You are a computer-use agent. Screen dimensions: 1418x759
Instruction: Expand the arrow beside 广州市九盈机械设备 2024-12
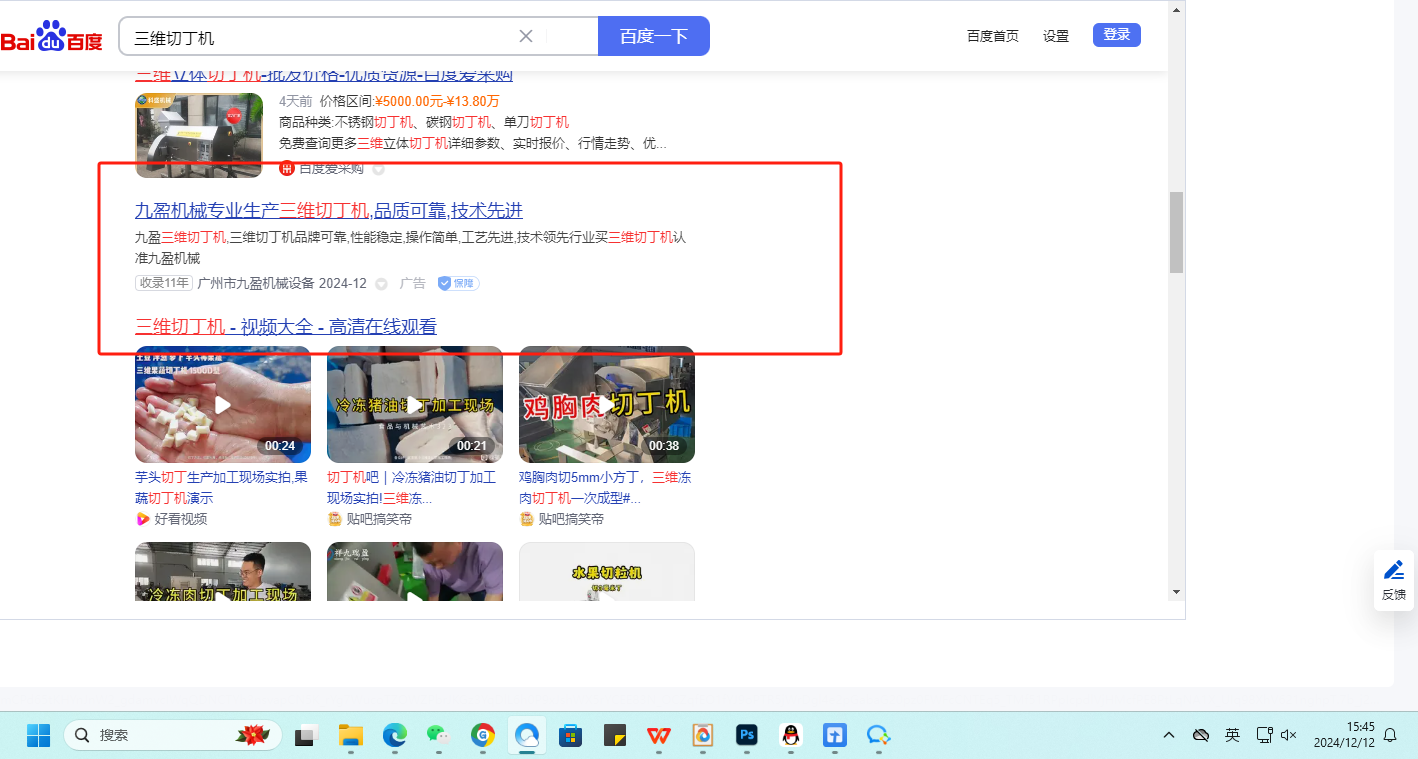tap(381, 284)
